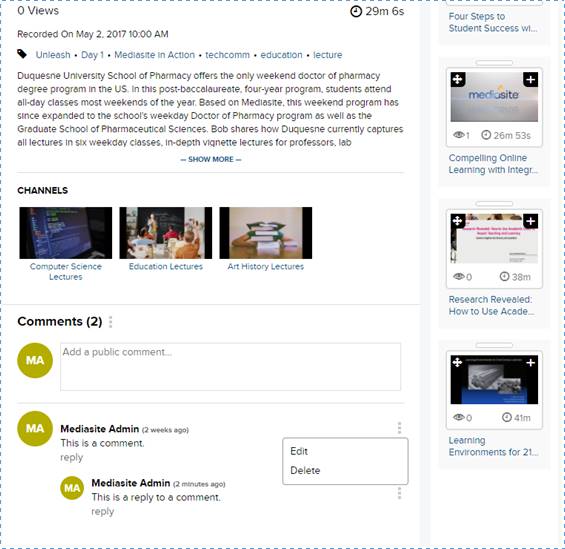Image resolution: width=565 pixels, height=549 pixels.
Task: Choose Edit from the comment menu
Action: pyautogui.click(x=299, y=451)
